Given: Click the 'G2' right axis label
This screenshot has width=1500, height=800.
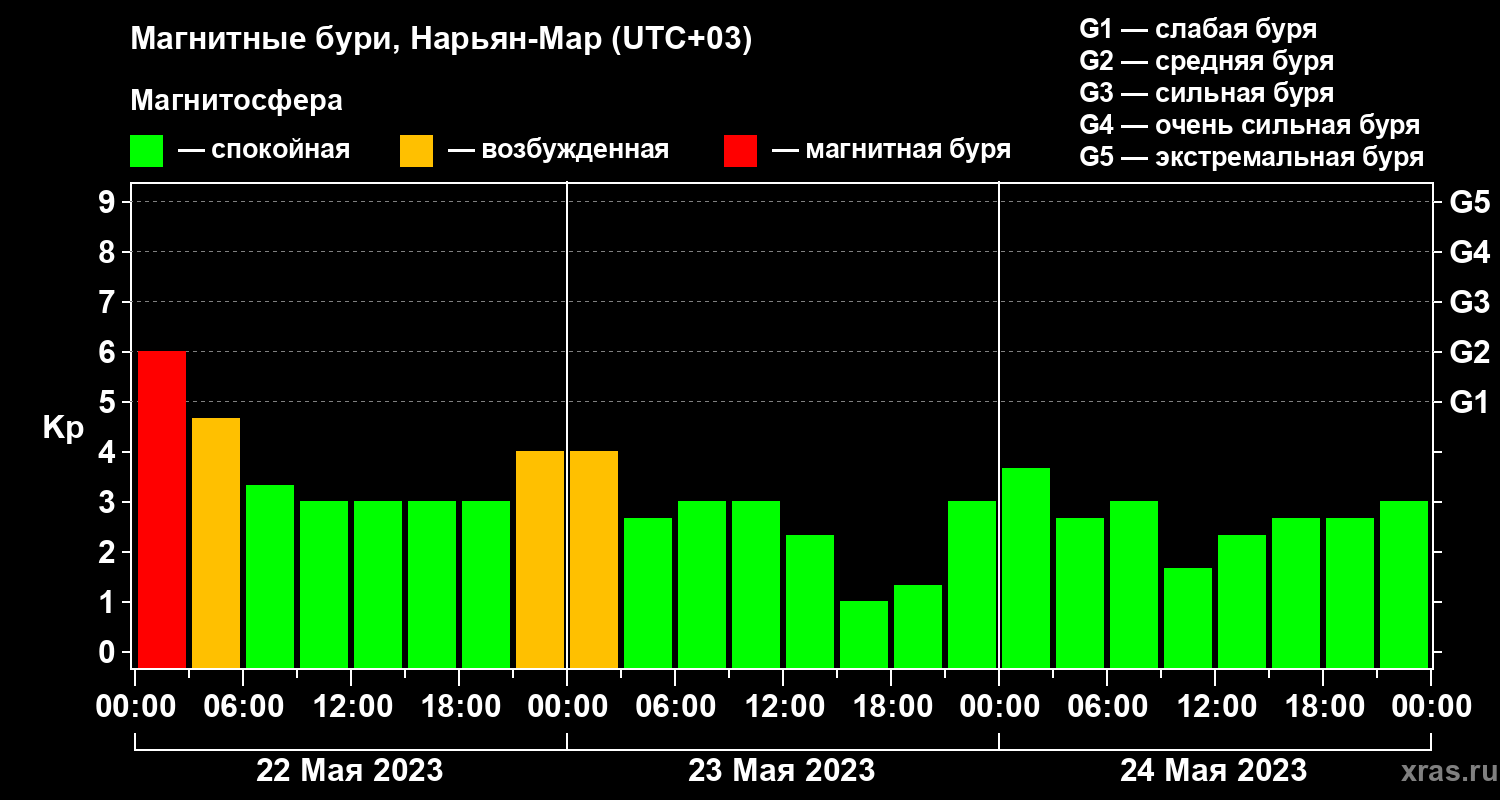Looking at the screenshot, I should click(1469, 352).
